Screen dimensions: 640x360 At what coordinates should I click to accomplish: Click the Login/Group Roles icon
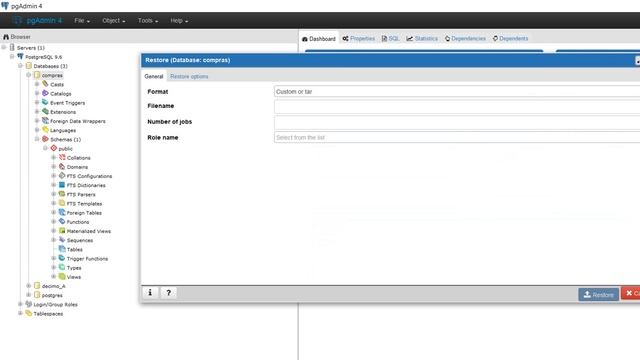29,304
